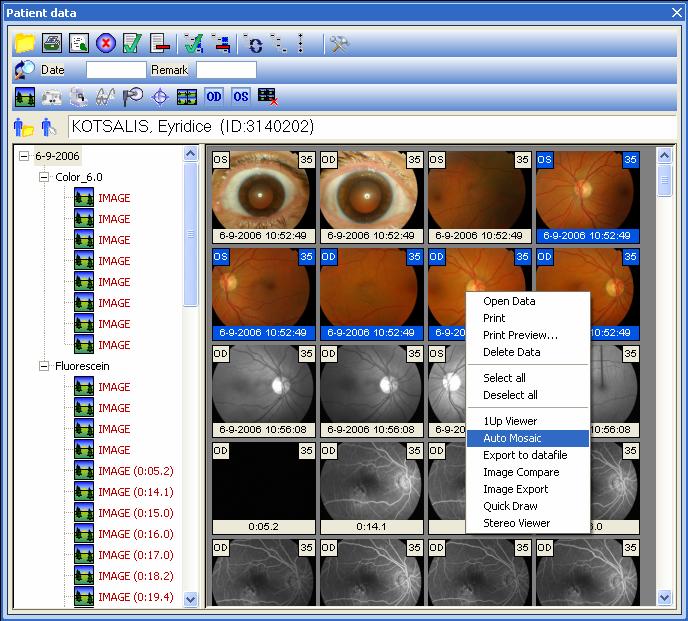
Task: Toggle the OD eye filter button
Action: pos(214,97)
